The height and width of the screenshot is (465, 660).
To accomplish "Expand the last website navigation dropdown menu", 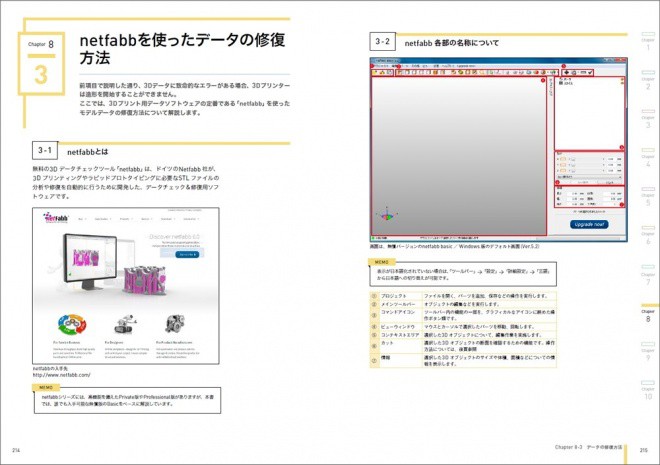I will [x=191, y=219].
